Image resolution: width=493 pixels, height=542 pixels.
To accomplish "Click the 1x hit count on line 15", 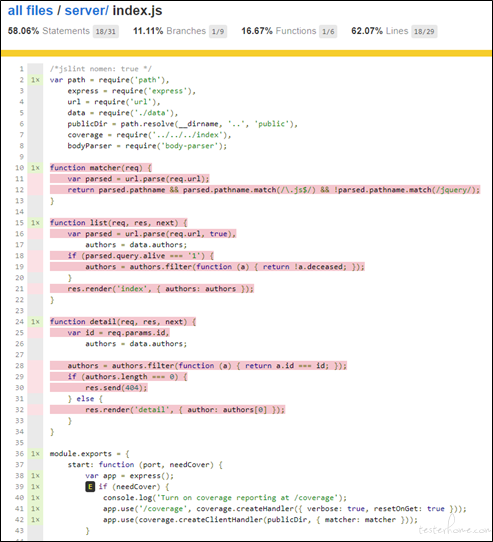I will [35, 223].
